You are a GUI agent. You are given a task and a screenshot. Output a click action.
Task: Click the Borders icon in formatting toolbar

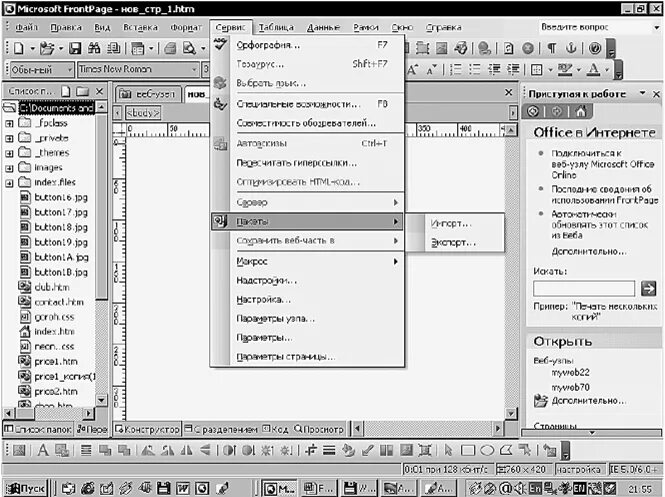tap(536, 69)
